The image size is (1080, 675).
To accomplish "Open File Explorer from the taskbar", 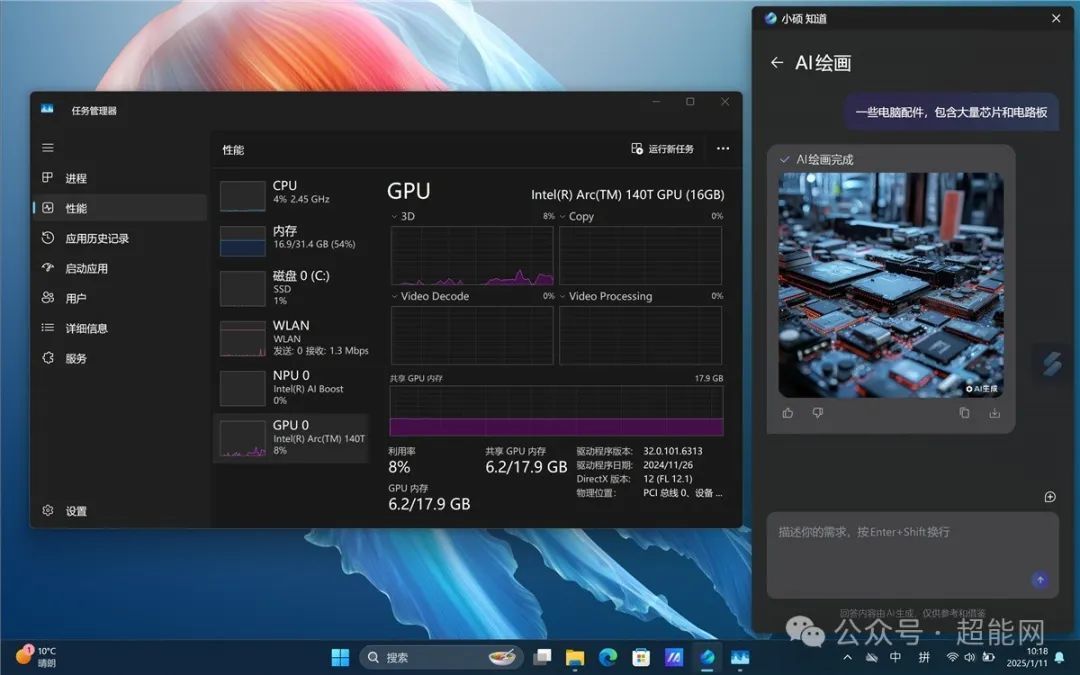I will click(575, 657).
